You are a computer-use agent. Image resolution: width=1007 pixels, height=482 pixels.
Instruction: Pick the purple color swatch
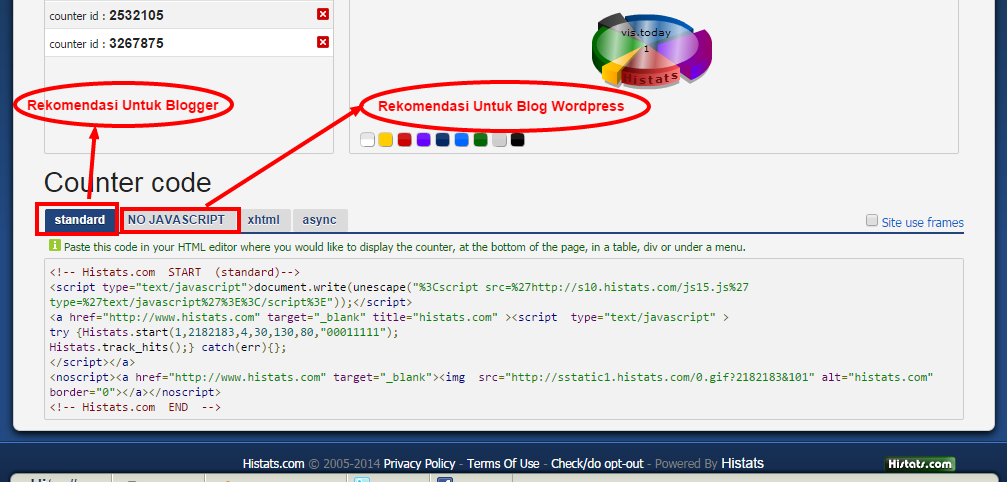tap(423, 139)
